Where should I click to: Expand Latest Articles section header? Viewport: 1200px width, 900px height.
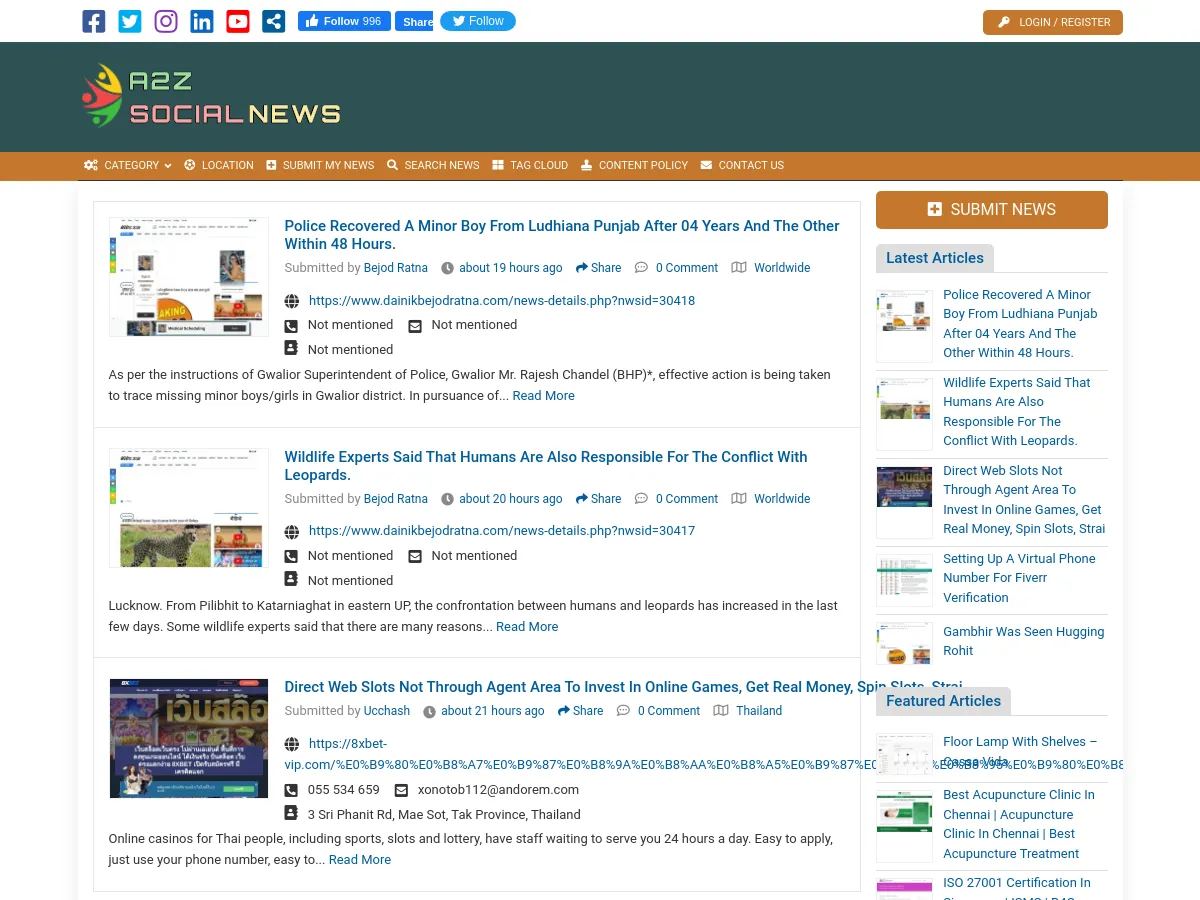934,258
